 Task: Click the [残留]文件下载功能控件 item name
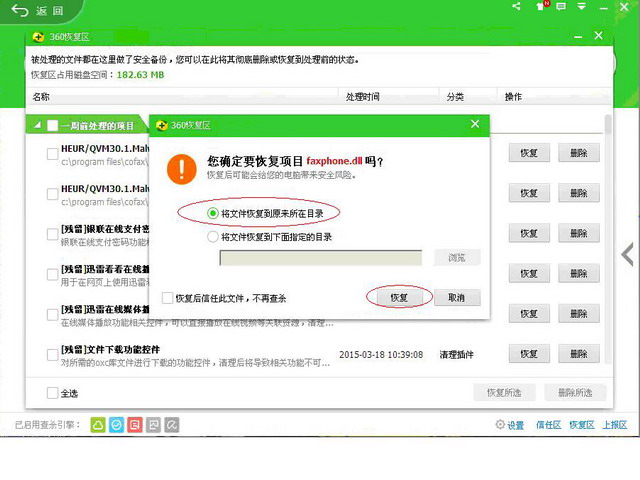click(110, 349)
